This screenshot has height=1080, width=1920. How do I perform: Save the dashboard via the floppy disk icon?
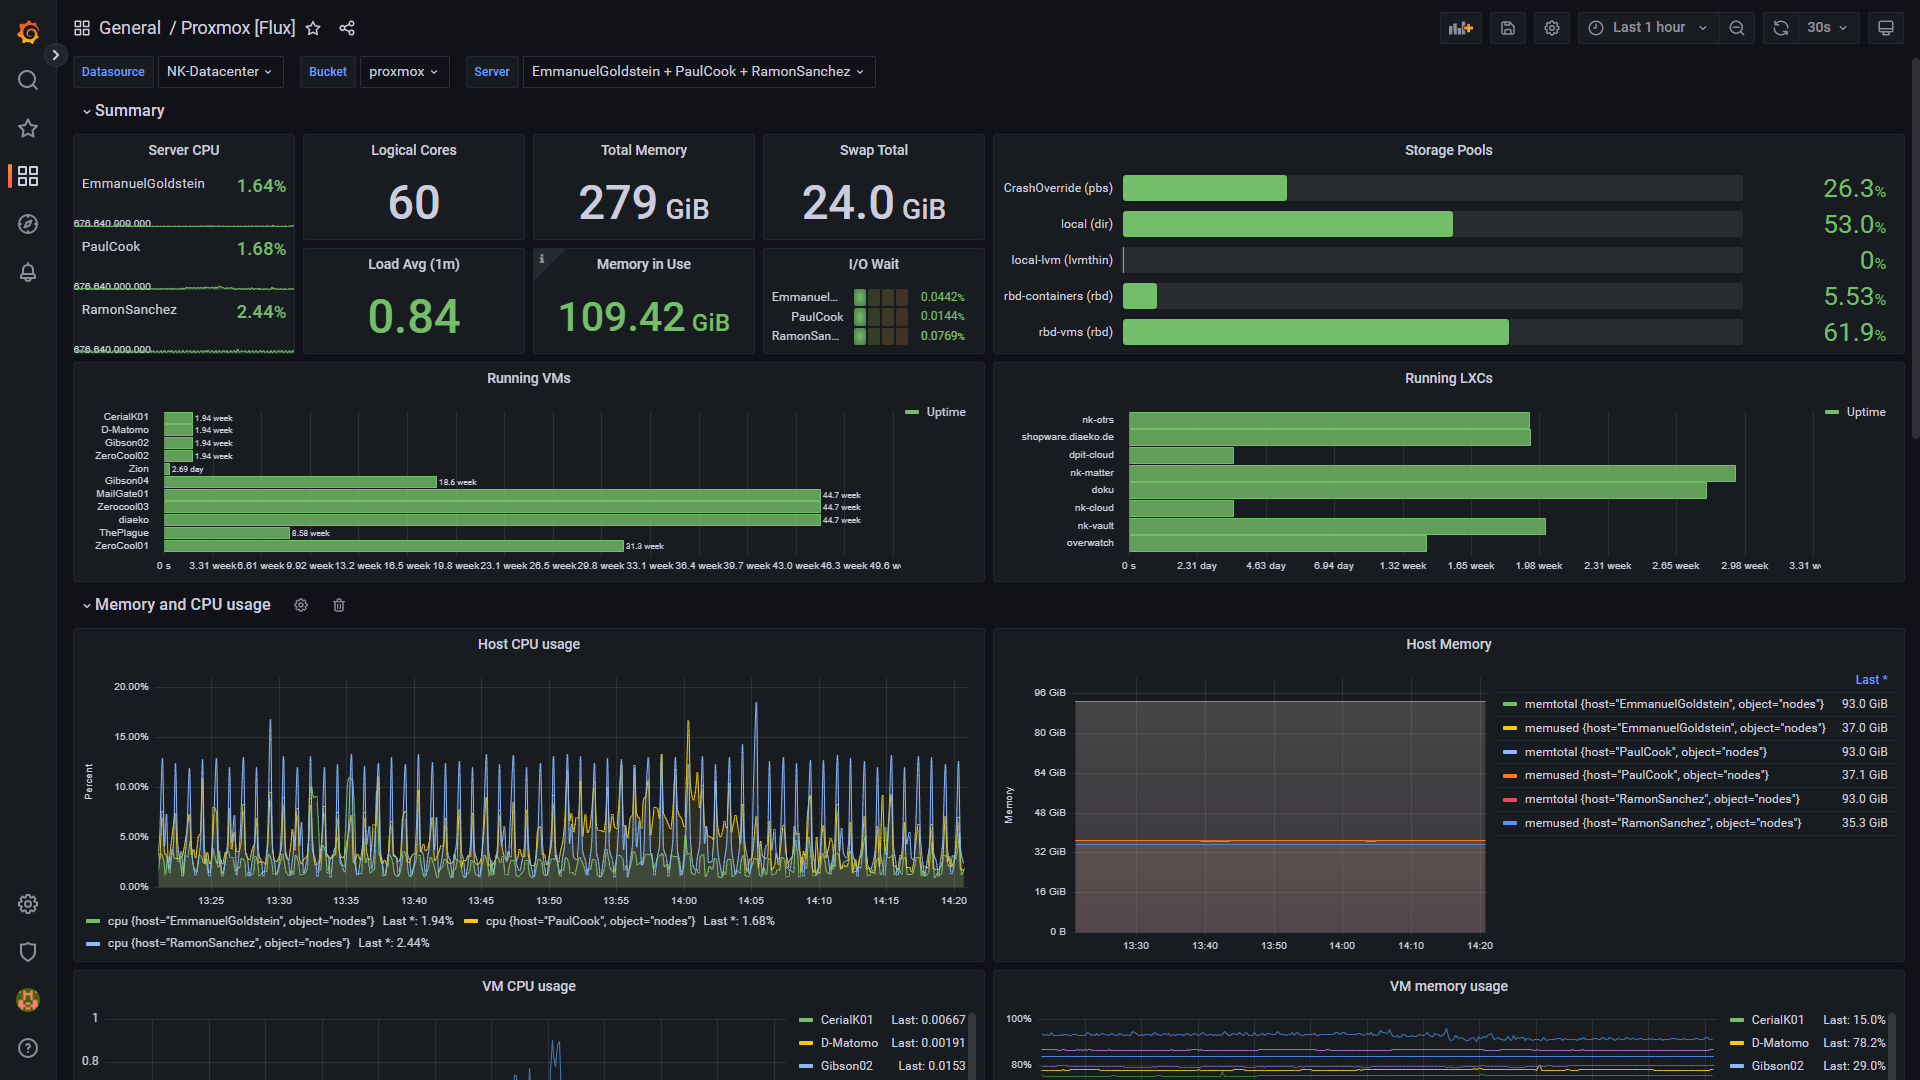click(x=1508, y=28)
